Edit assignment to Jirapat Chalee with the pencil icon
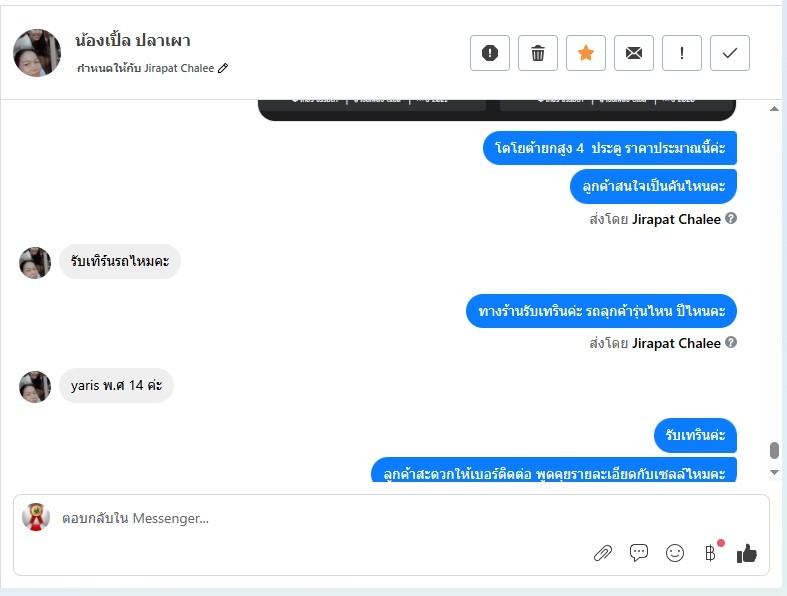Screen dimensions: 787x596 [223, 68]
